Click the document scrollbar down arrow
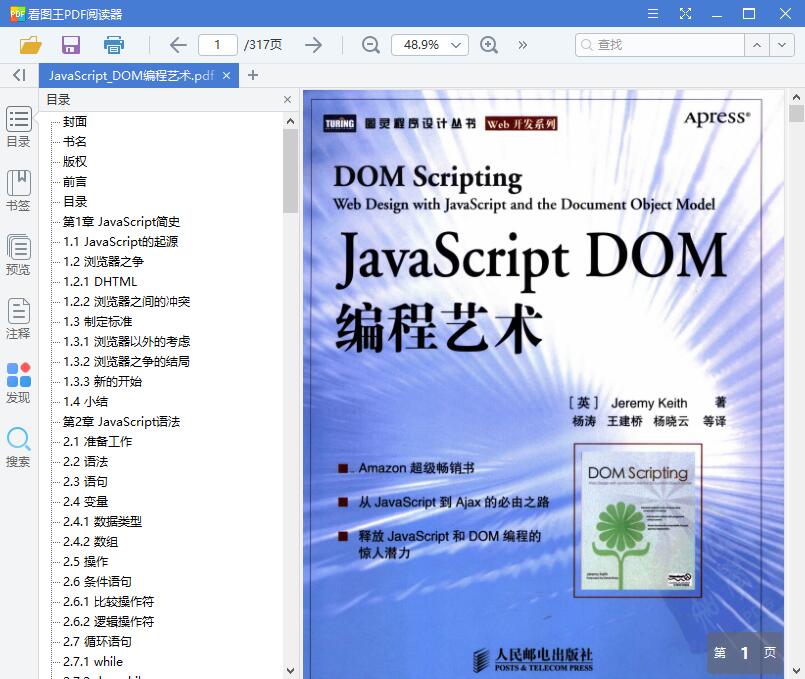 pyautogui.click(x=796, y=670)
